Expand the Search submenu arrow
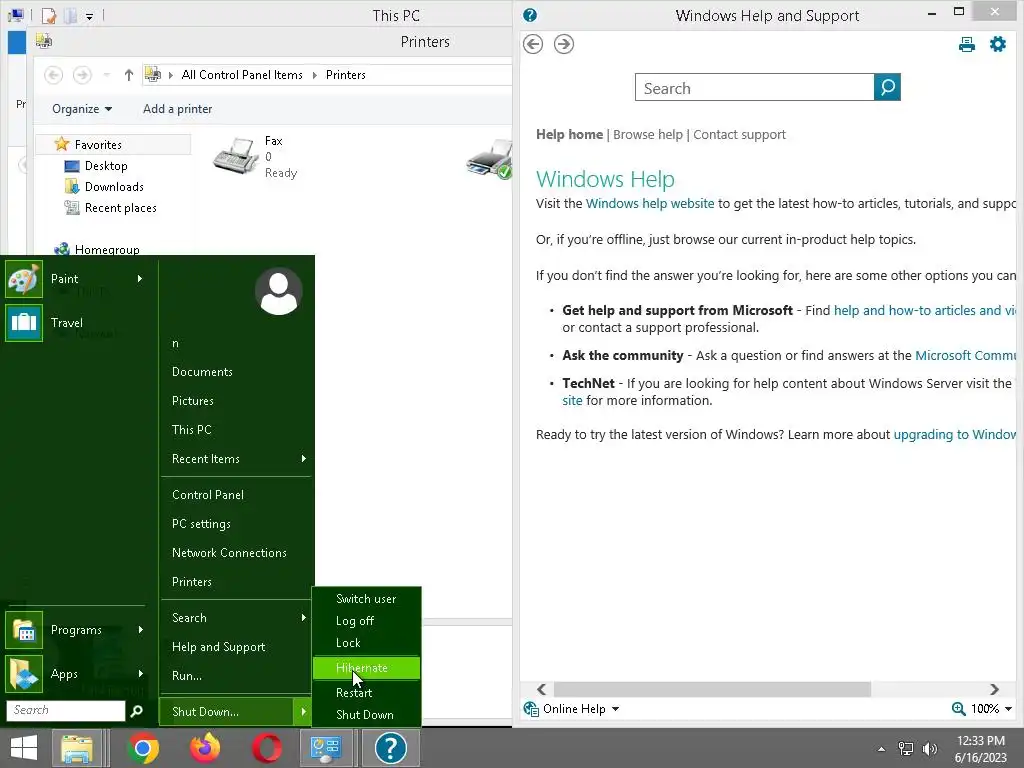The image size is (1024, 768). coord(304,618)
